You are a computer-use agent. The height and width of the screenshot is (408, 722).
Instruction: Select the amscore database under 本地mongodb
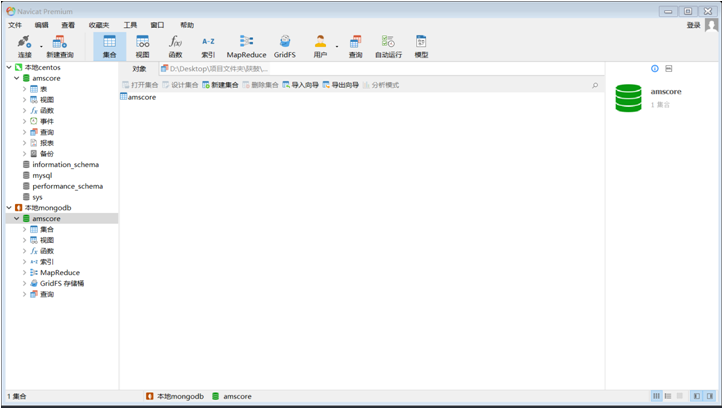(46, 219)
